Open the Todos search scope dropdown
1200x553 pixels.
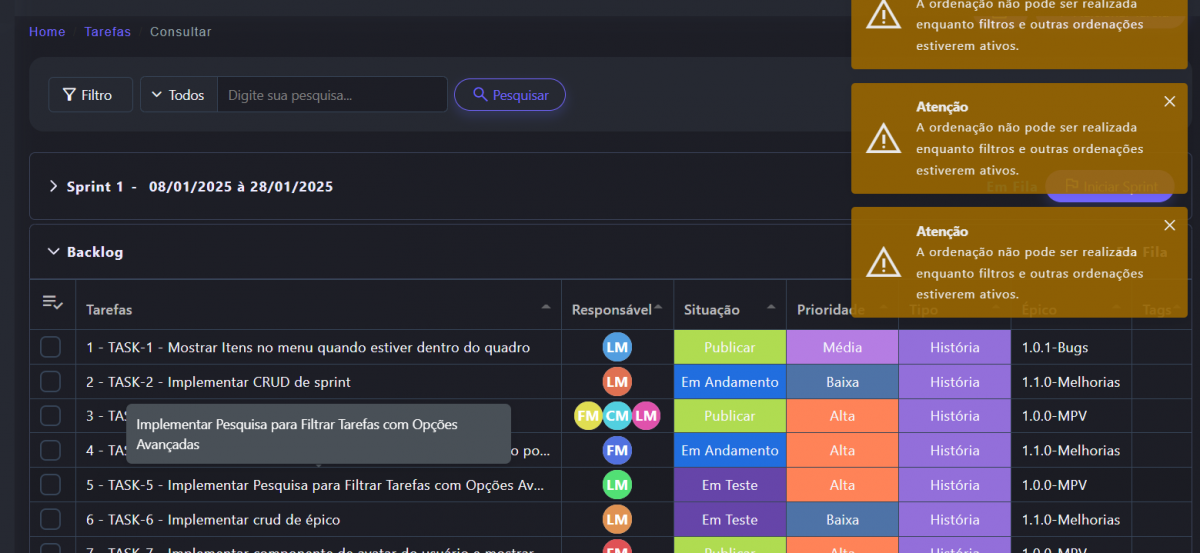click(178, 95)
